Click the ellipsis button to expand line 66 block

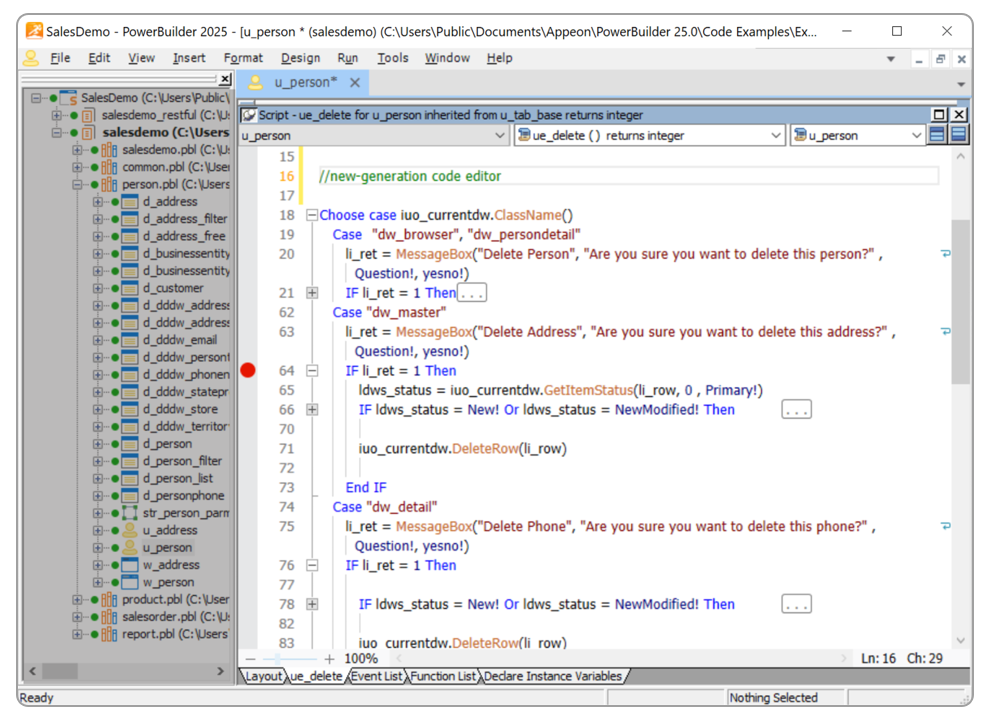click(796, 408)
